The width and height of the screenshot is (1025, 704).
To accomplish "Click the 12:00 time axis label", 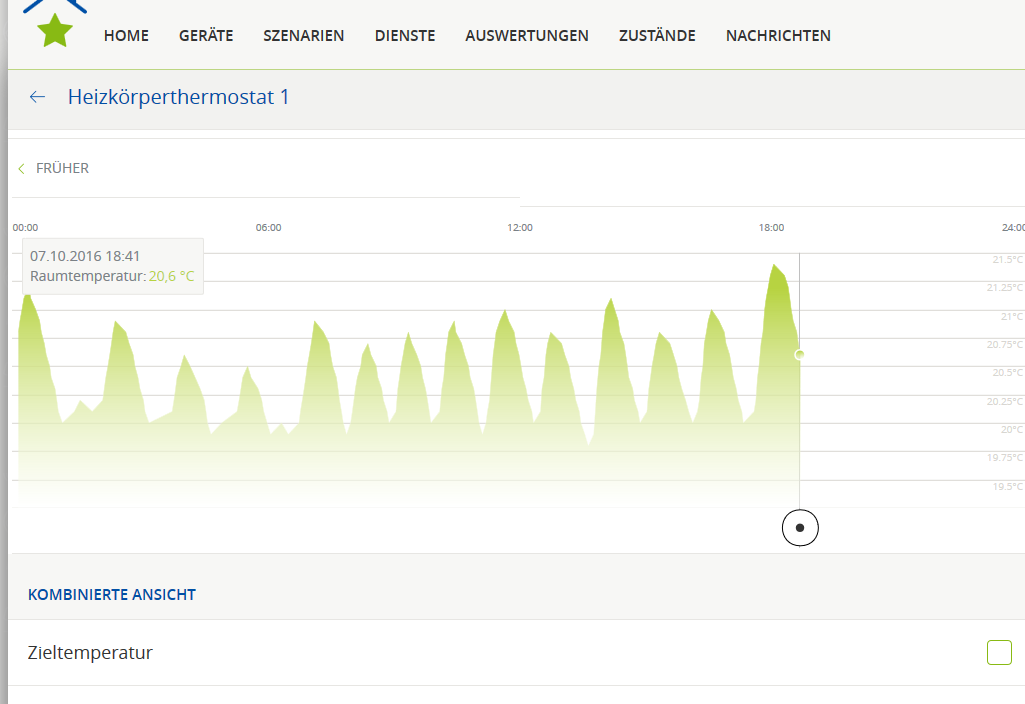I will tap(520, 228).
